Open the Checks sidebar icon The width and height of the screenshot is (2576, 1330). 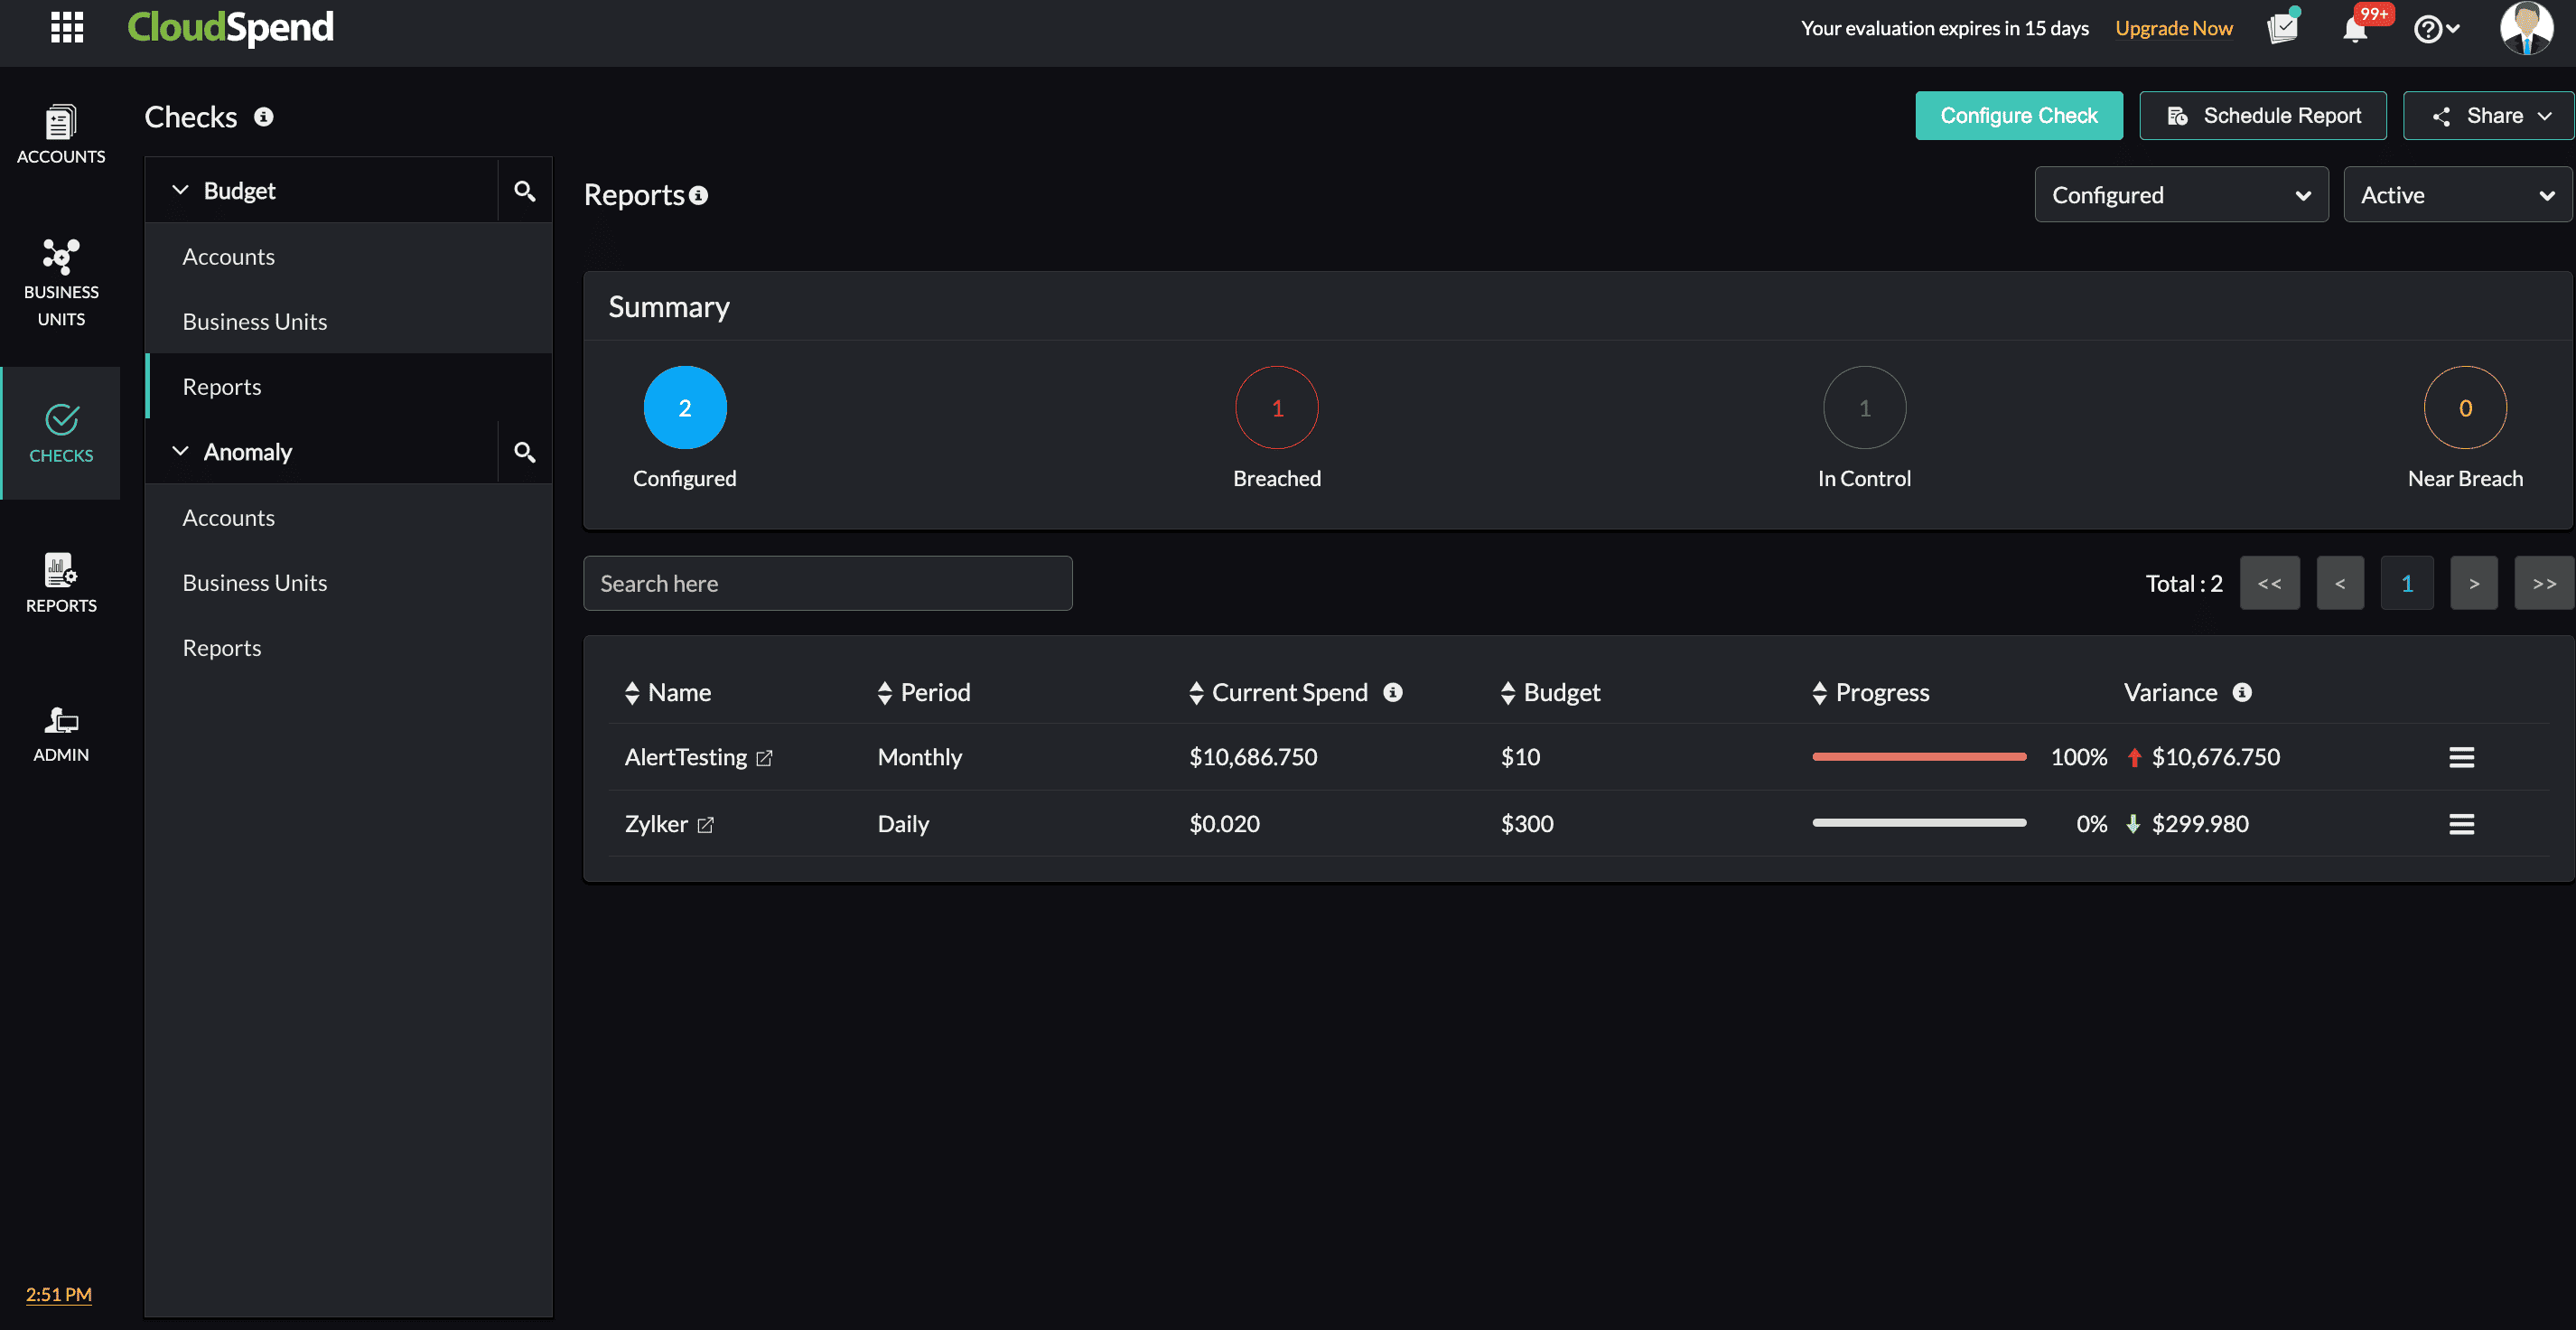(x=61, y=433)
